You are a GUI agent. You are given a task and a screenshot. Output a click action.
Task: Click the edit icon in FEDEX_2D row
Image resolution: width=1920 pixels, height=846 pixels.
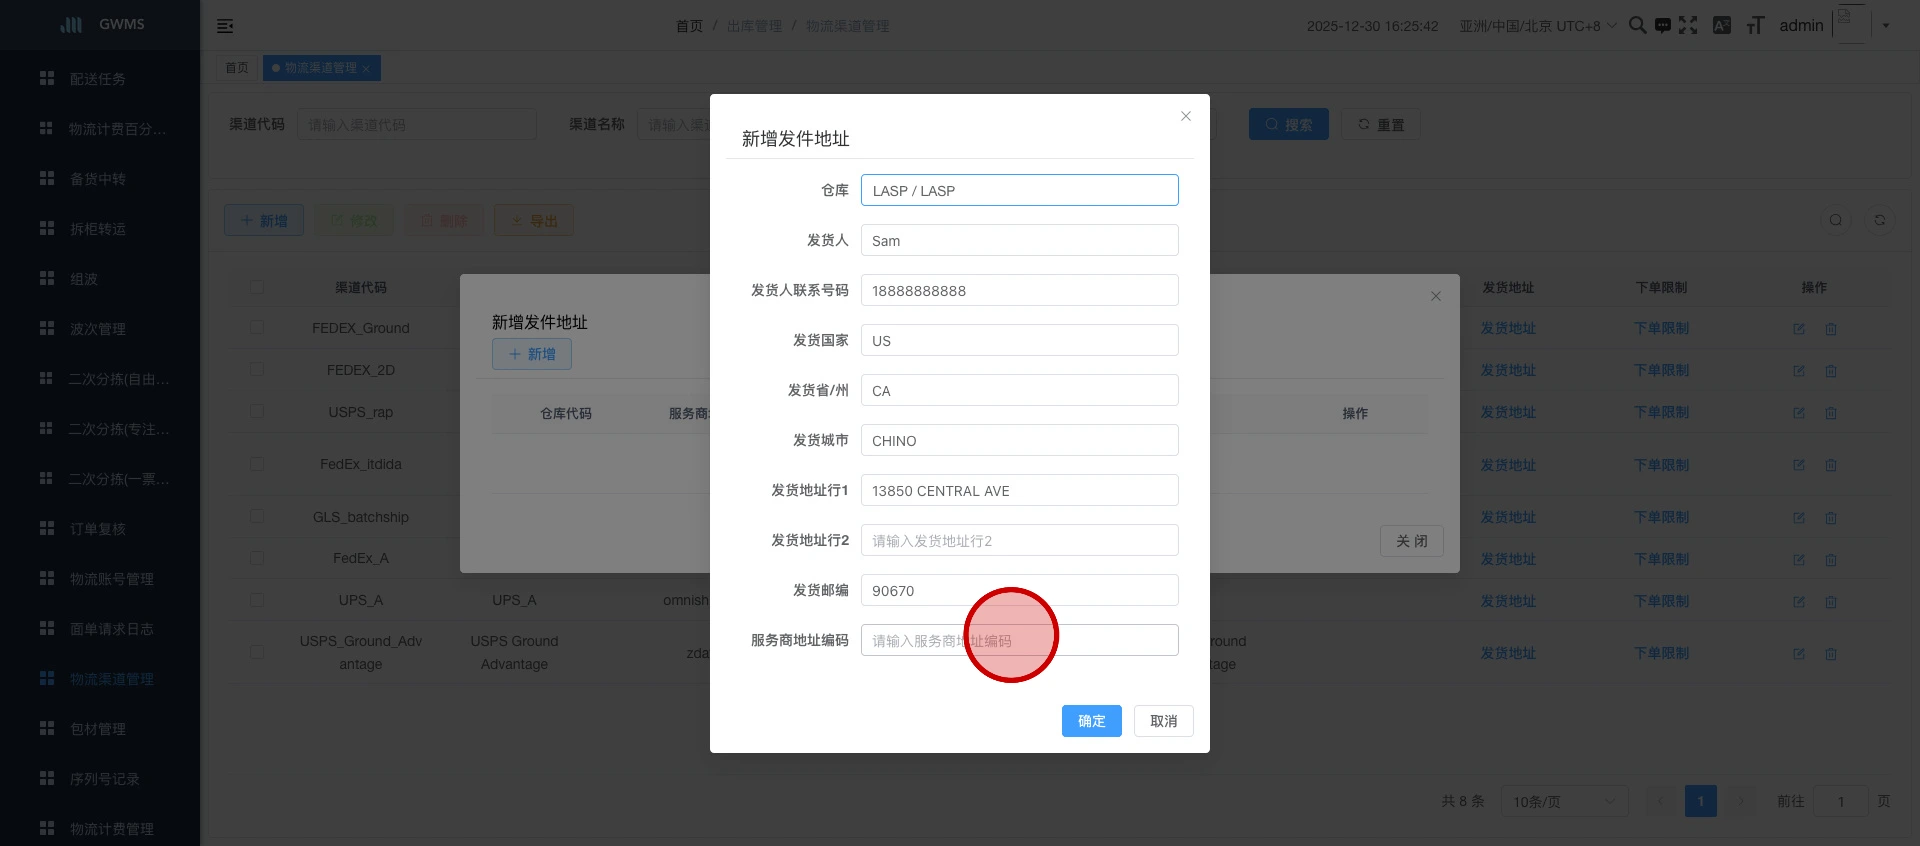(1799, 371)
